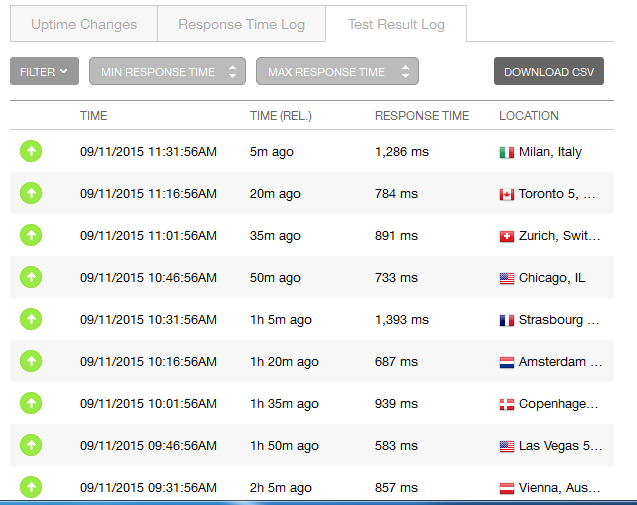Click the '1h 50m ago' relative time
Screen dimensions: 637x505
(284, 446)
